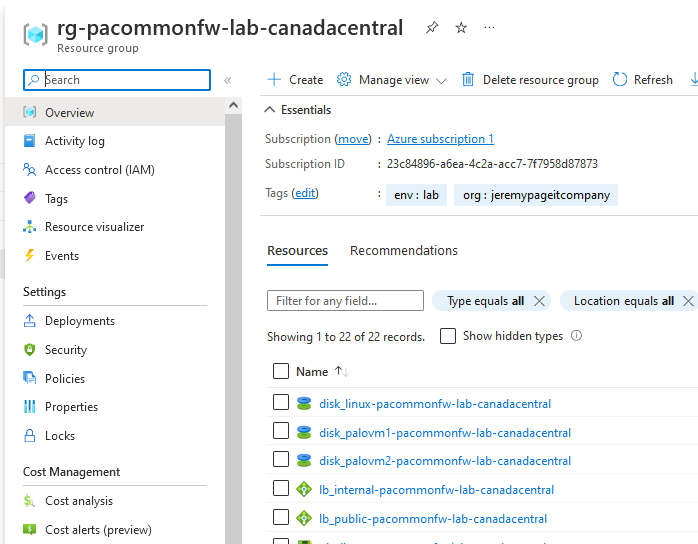
Task: Refresh the resource list
Action: 642,80
